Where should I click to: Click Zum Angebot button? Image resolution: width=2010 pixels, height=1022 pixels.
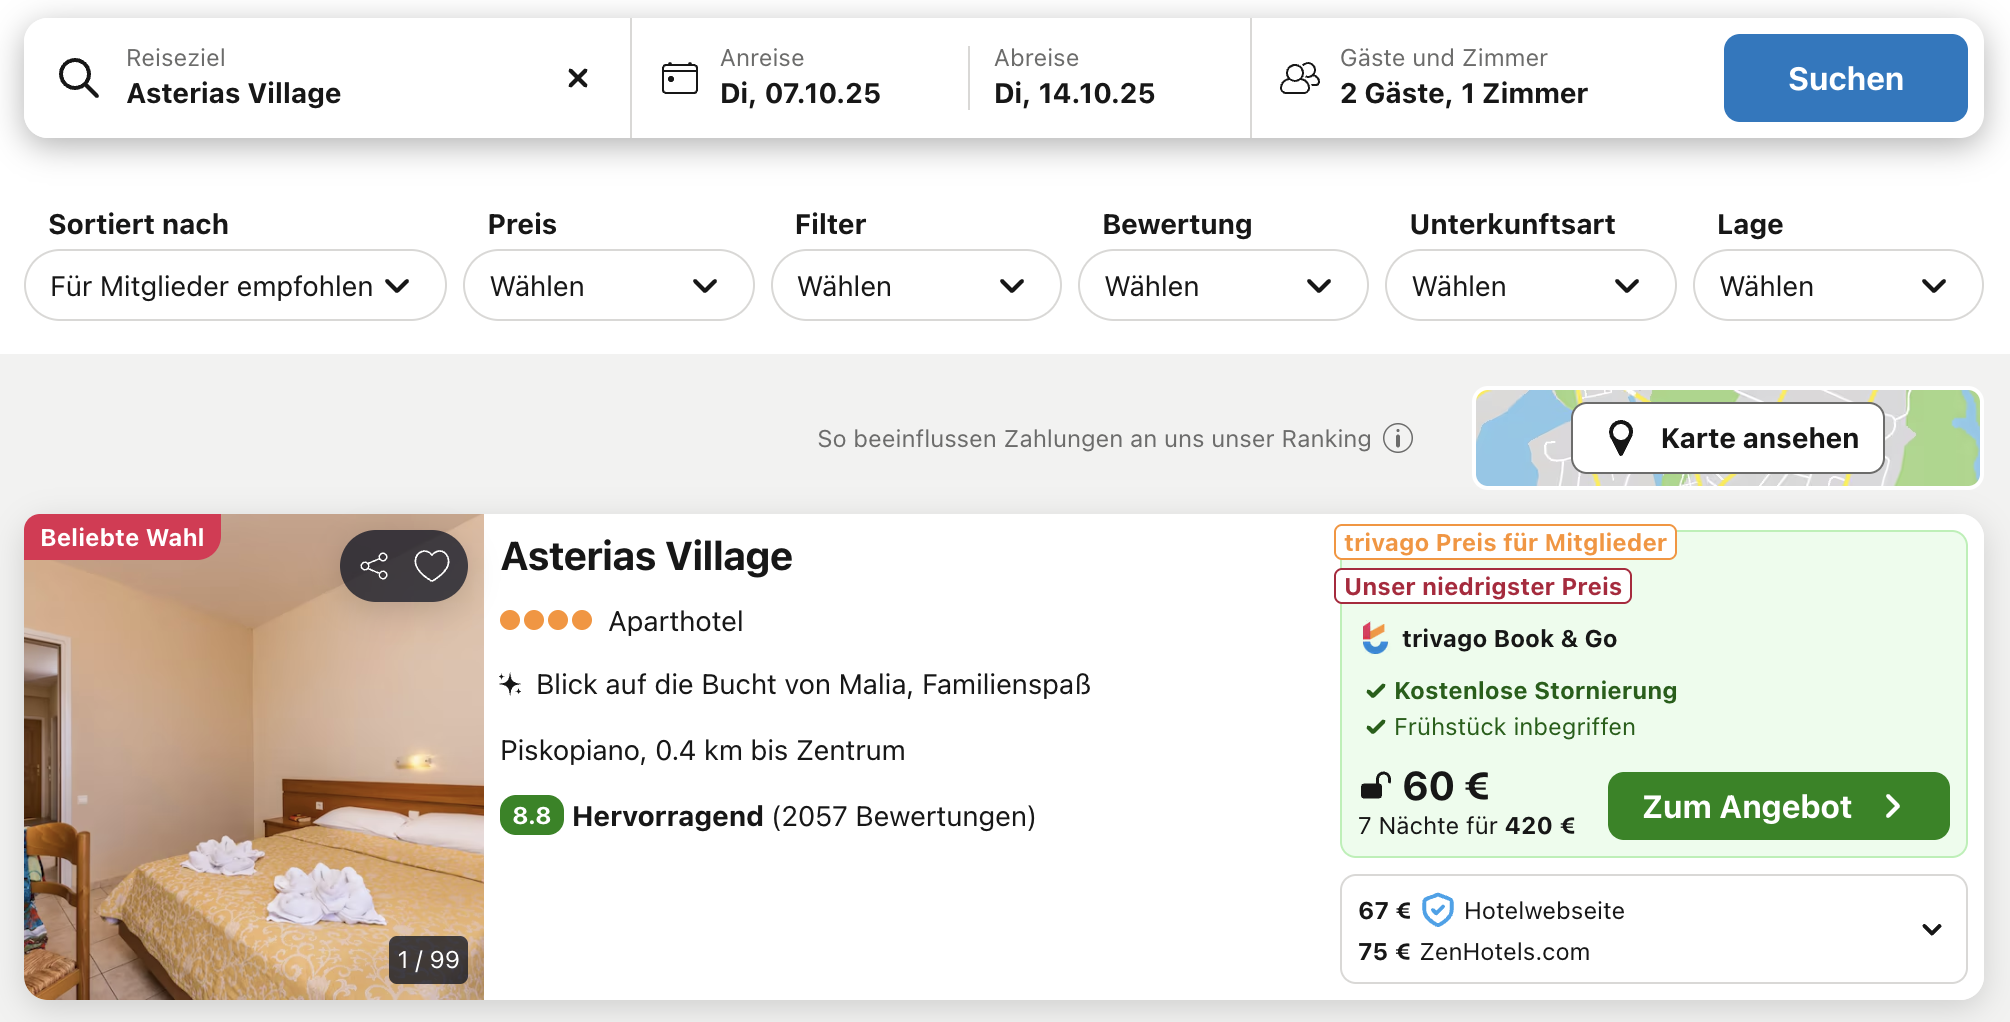click(x=1779, y=806)
